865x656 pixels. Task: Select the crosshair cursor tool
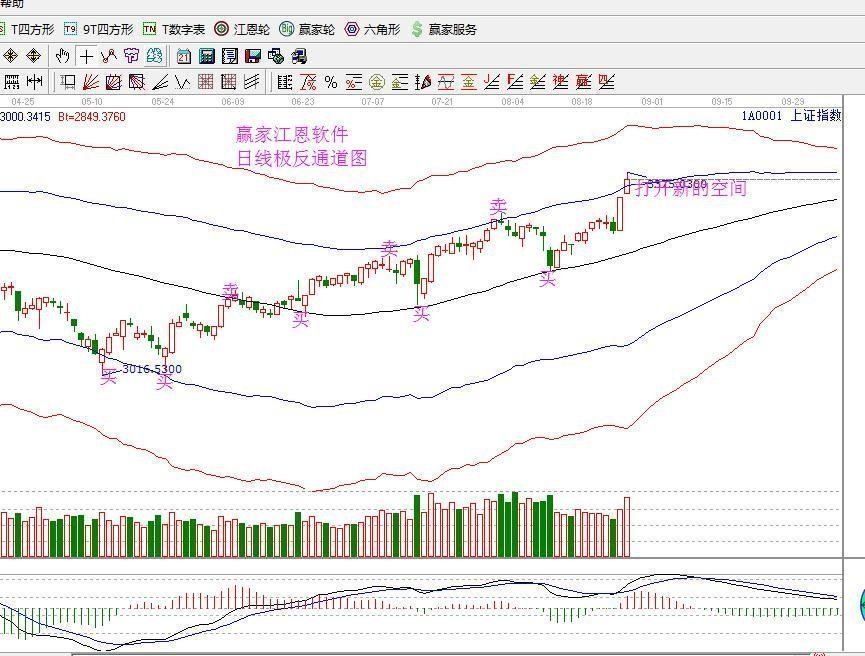click(x=86, y=56)
